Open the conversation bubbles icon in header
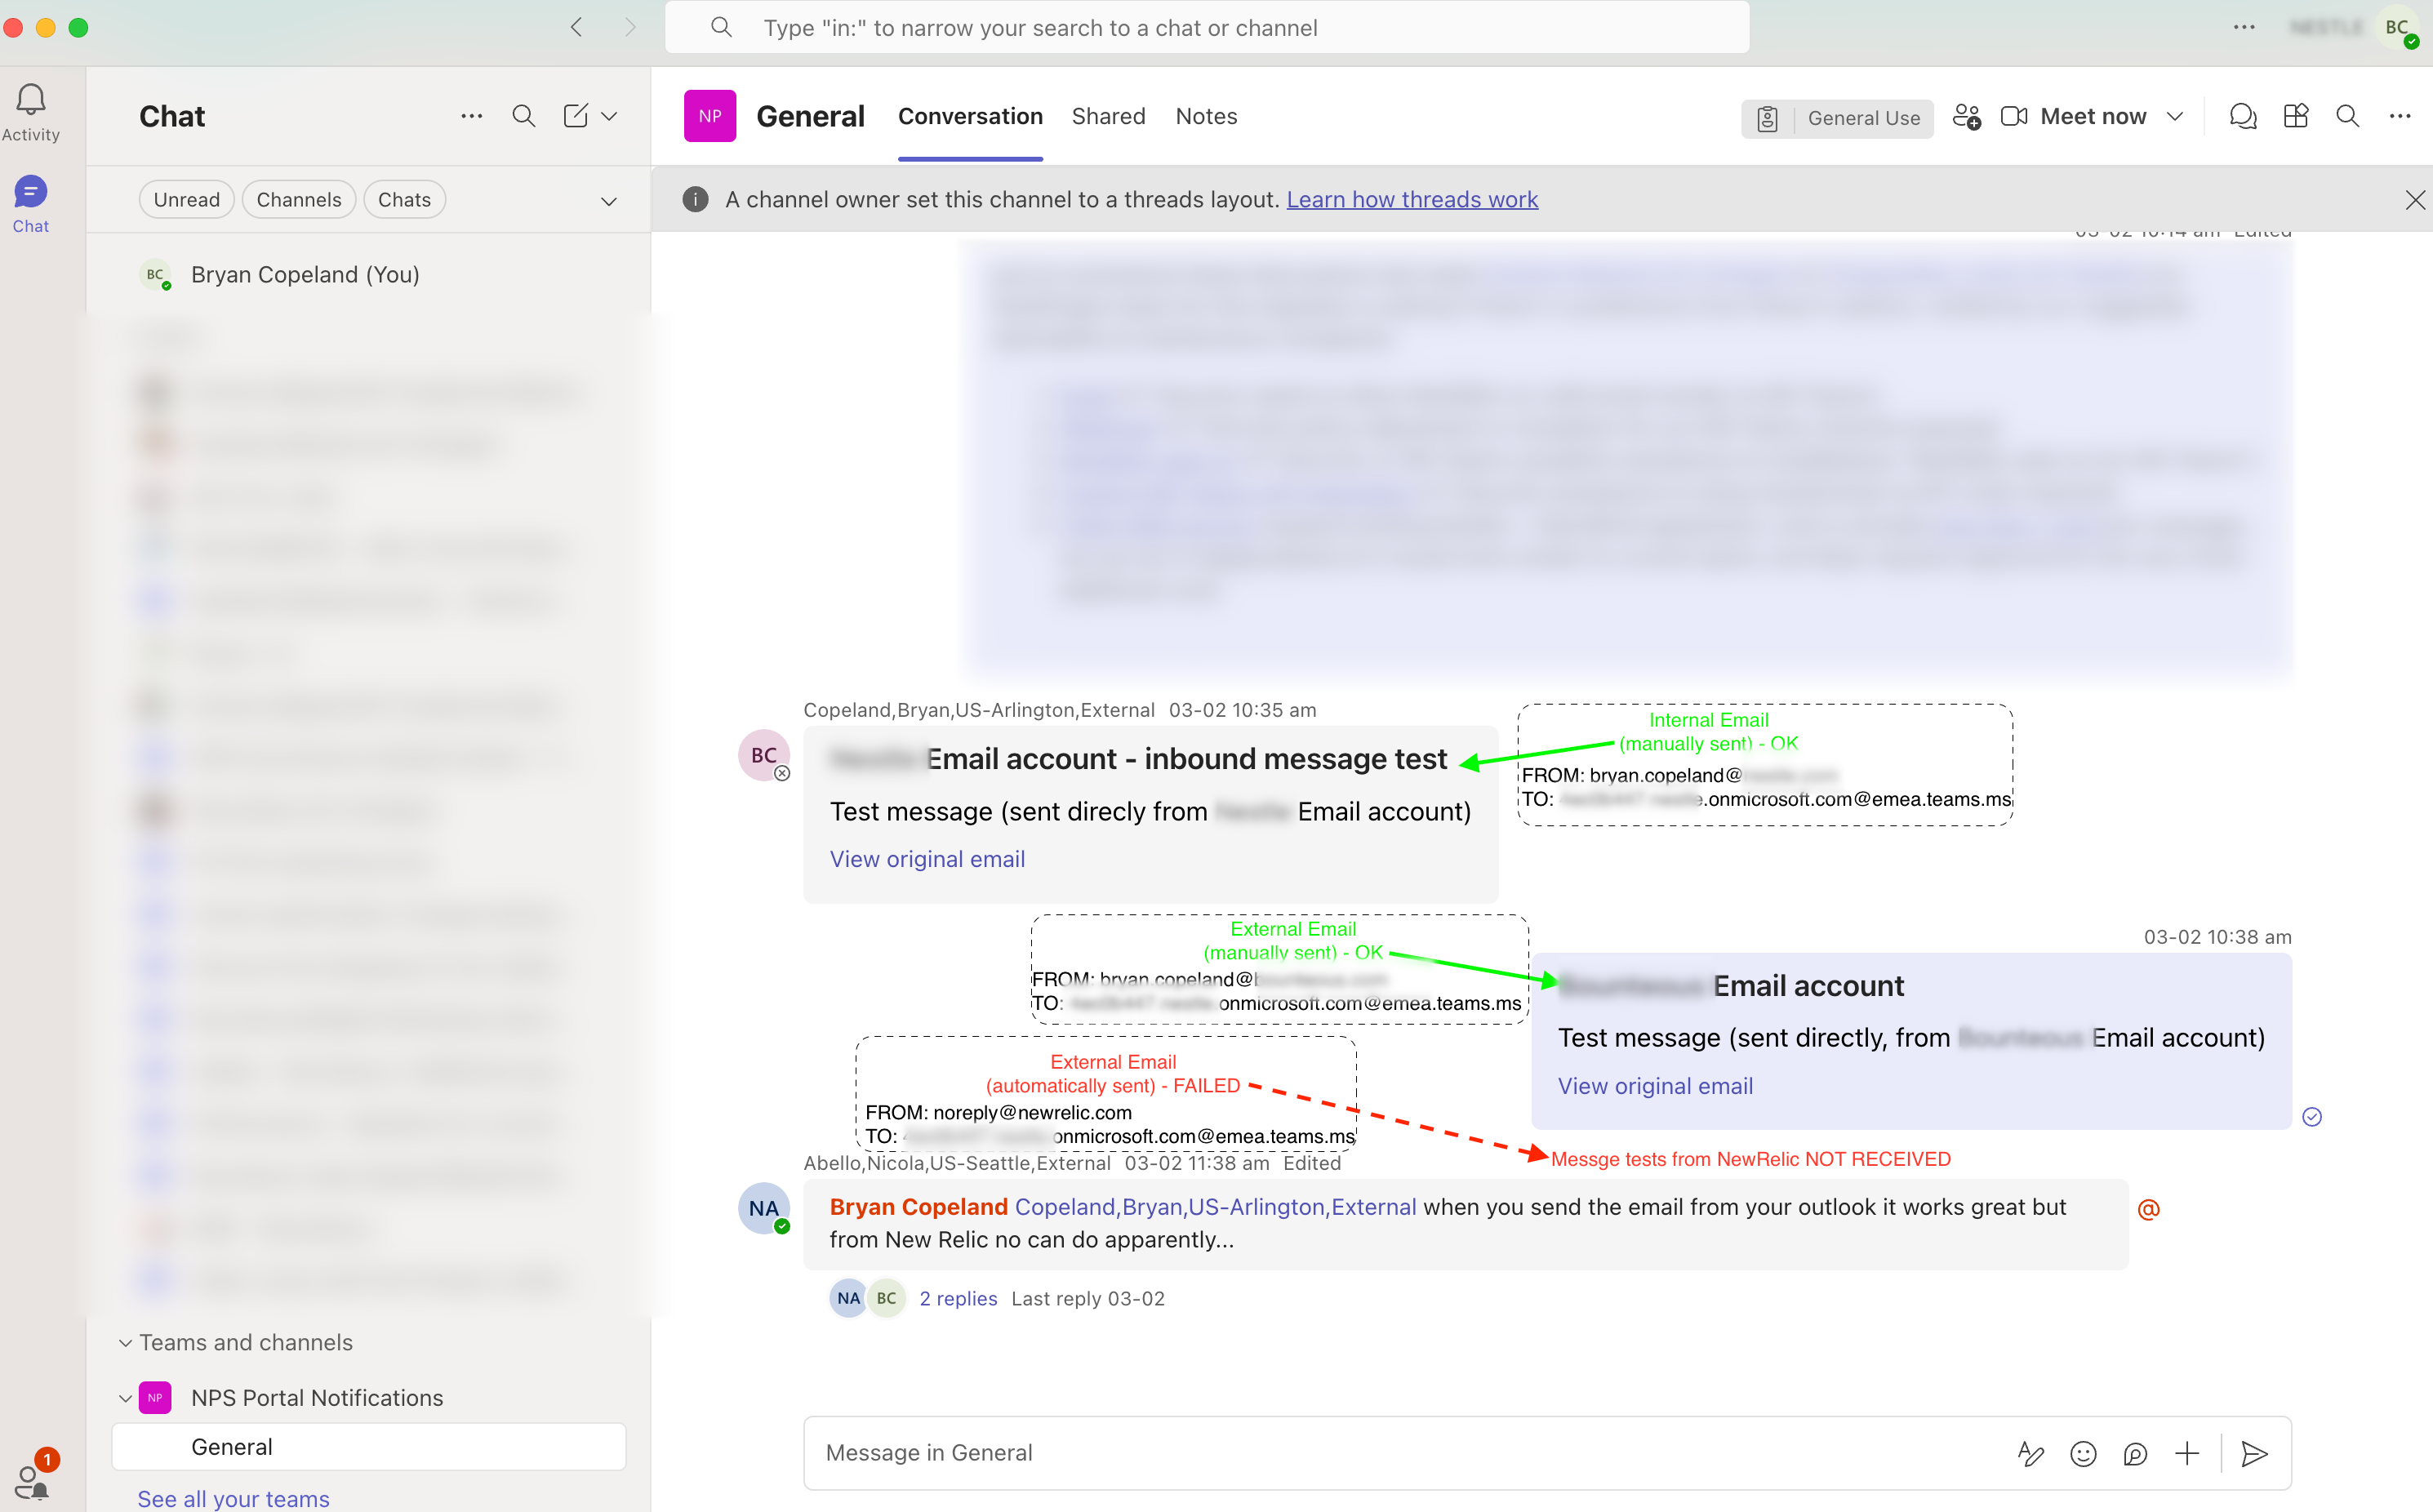Screen dimensions: 2433x1512 pyautogui.click(x=2242, y=117)
